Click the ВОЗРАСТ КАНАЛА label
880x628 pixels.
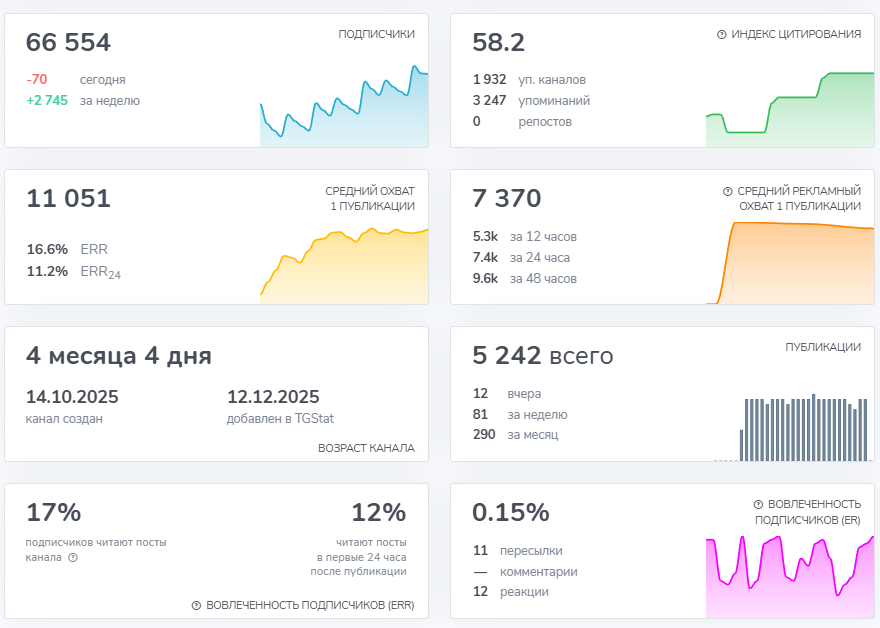366,448
